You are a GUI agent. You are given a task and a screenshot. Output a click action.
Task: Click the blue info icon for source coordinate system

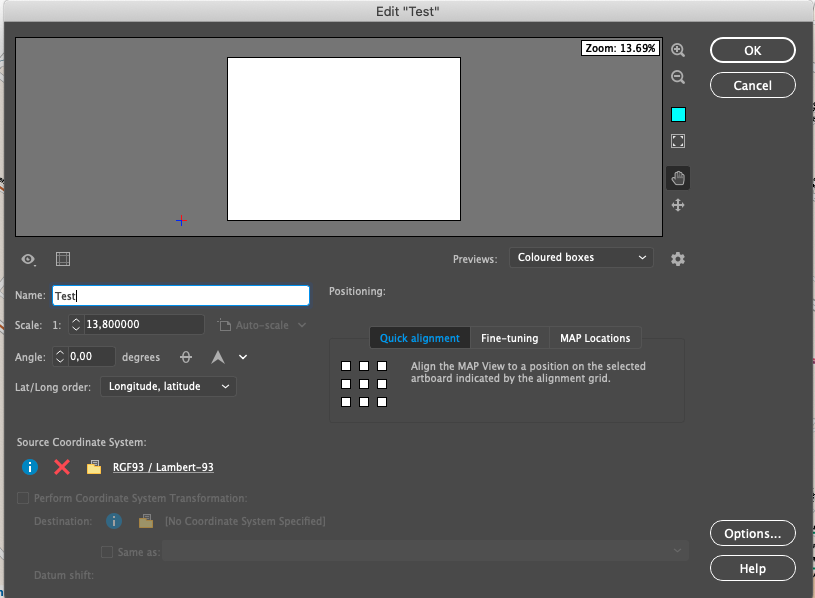coord(30,467)
